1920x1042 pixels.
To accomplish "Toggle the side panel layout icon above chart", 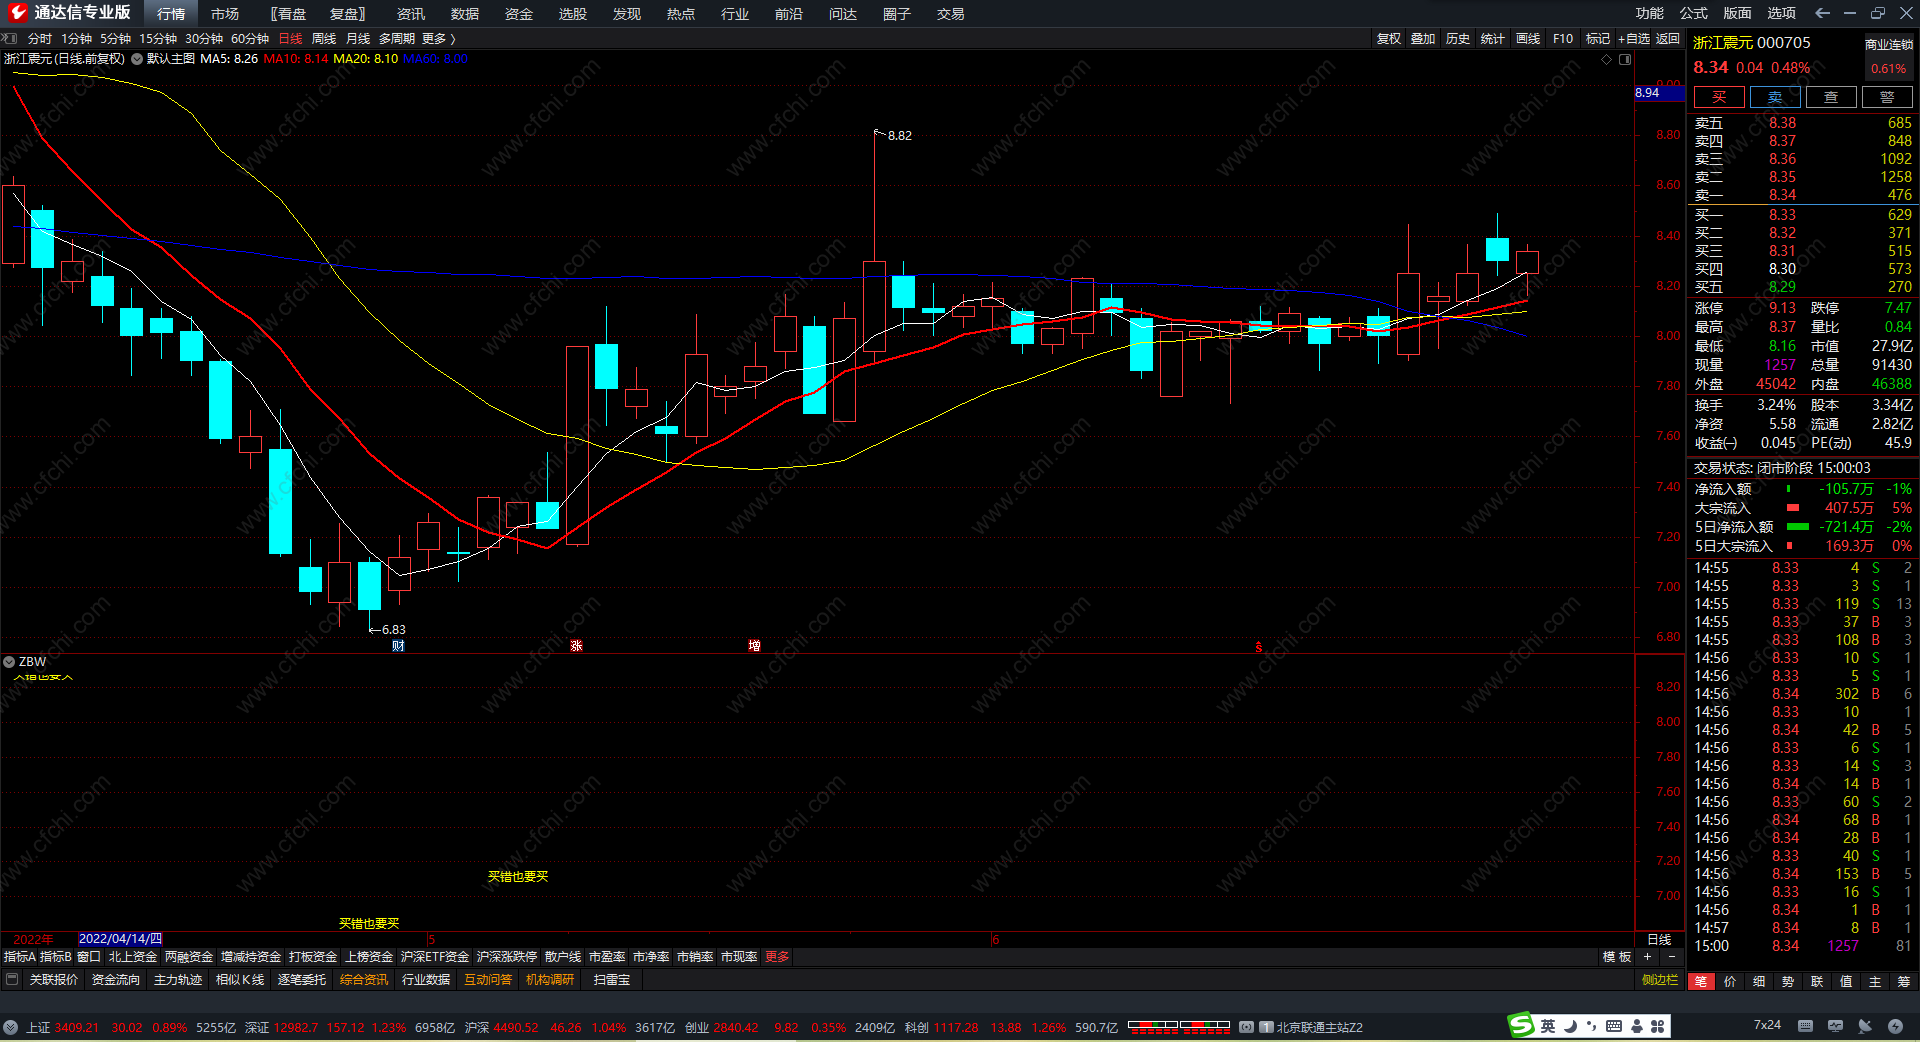I will (x=1625, y=59).
